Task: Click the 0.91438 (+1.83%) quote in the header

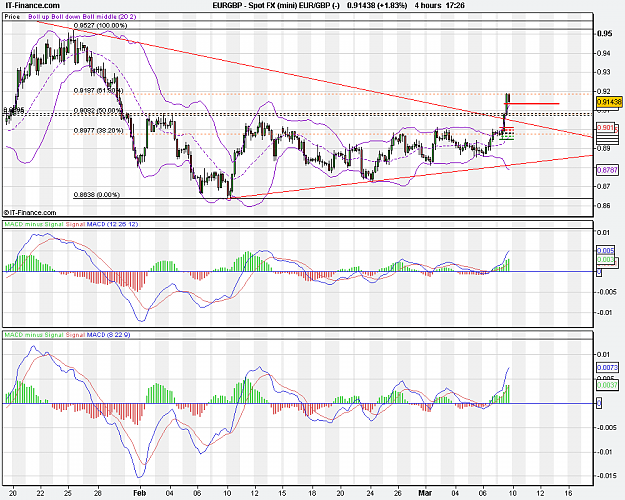Action: pyautogui.click(x=377, y=6)
